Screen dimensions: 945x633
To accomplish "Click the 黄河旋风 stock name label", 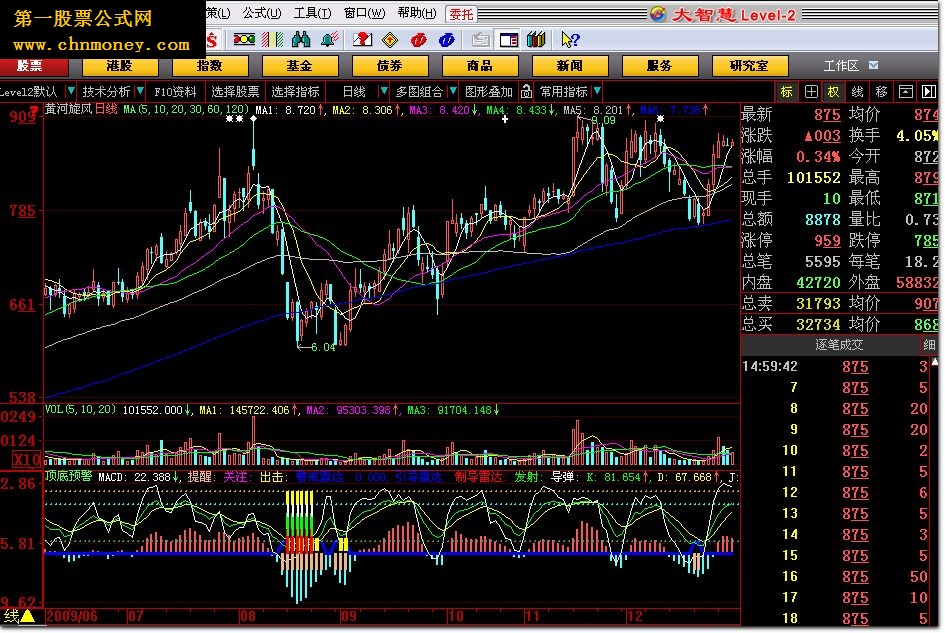I will click(x=69, y=109).
